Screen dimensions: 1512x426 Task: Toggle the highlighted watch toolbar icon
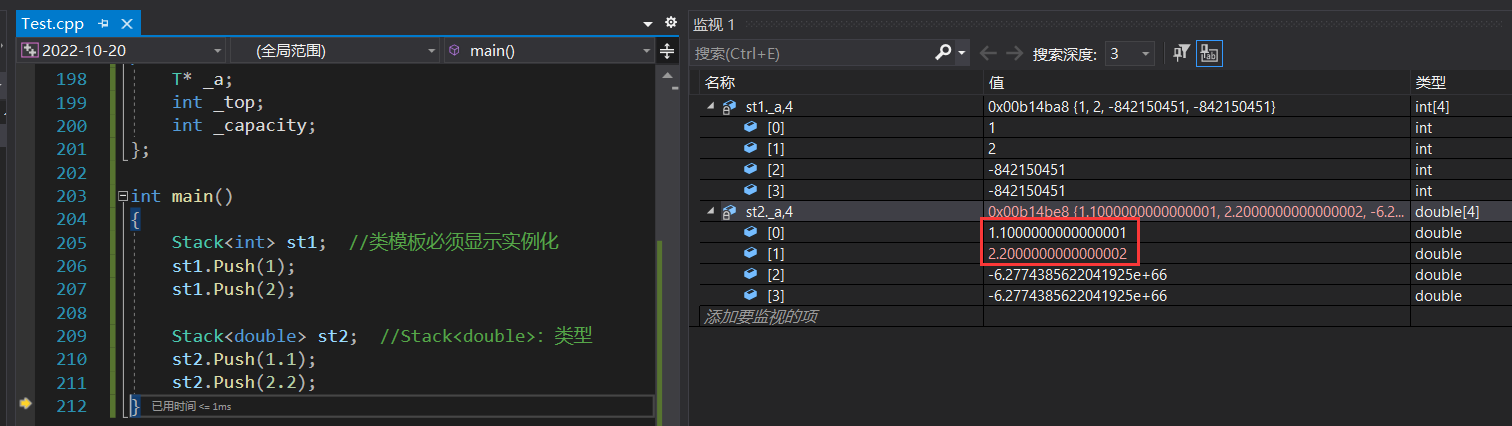point(1209,53)
